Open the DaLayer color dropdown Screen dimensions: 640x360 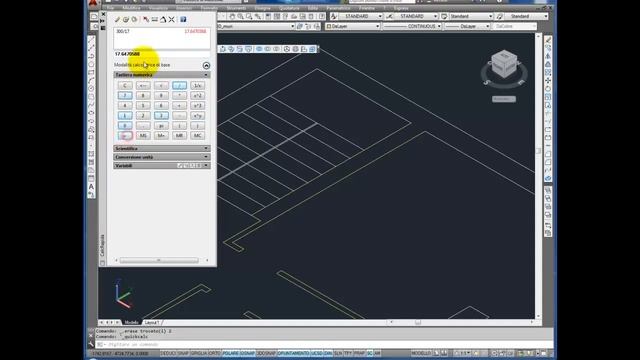378,26
